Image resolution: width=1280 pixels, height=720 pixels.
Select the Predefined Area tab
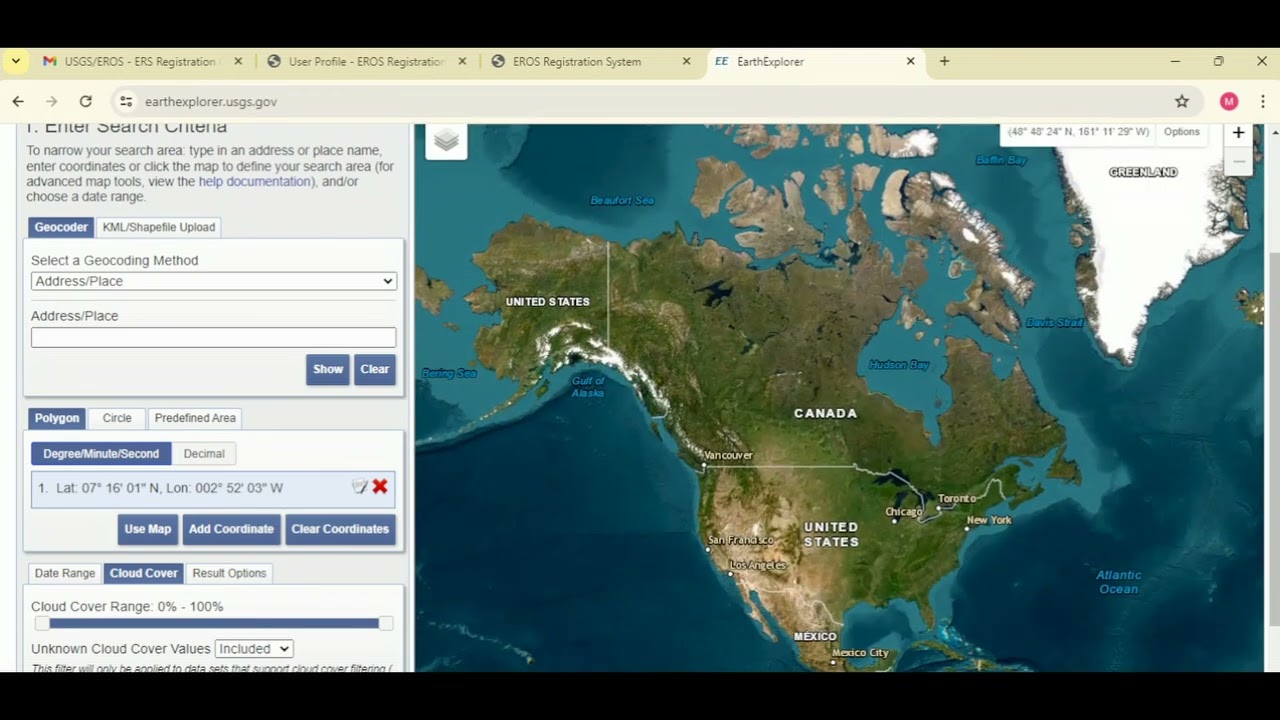coord(195,418)
